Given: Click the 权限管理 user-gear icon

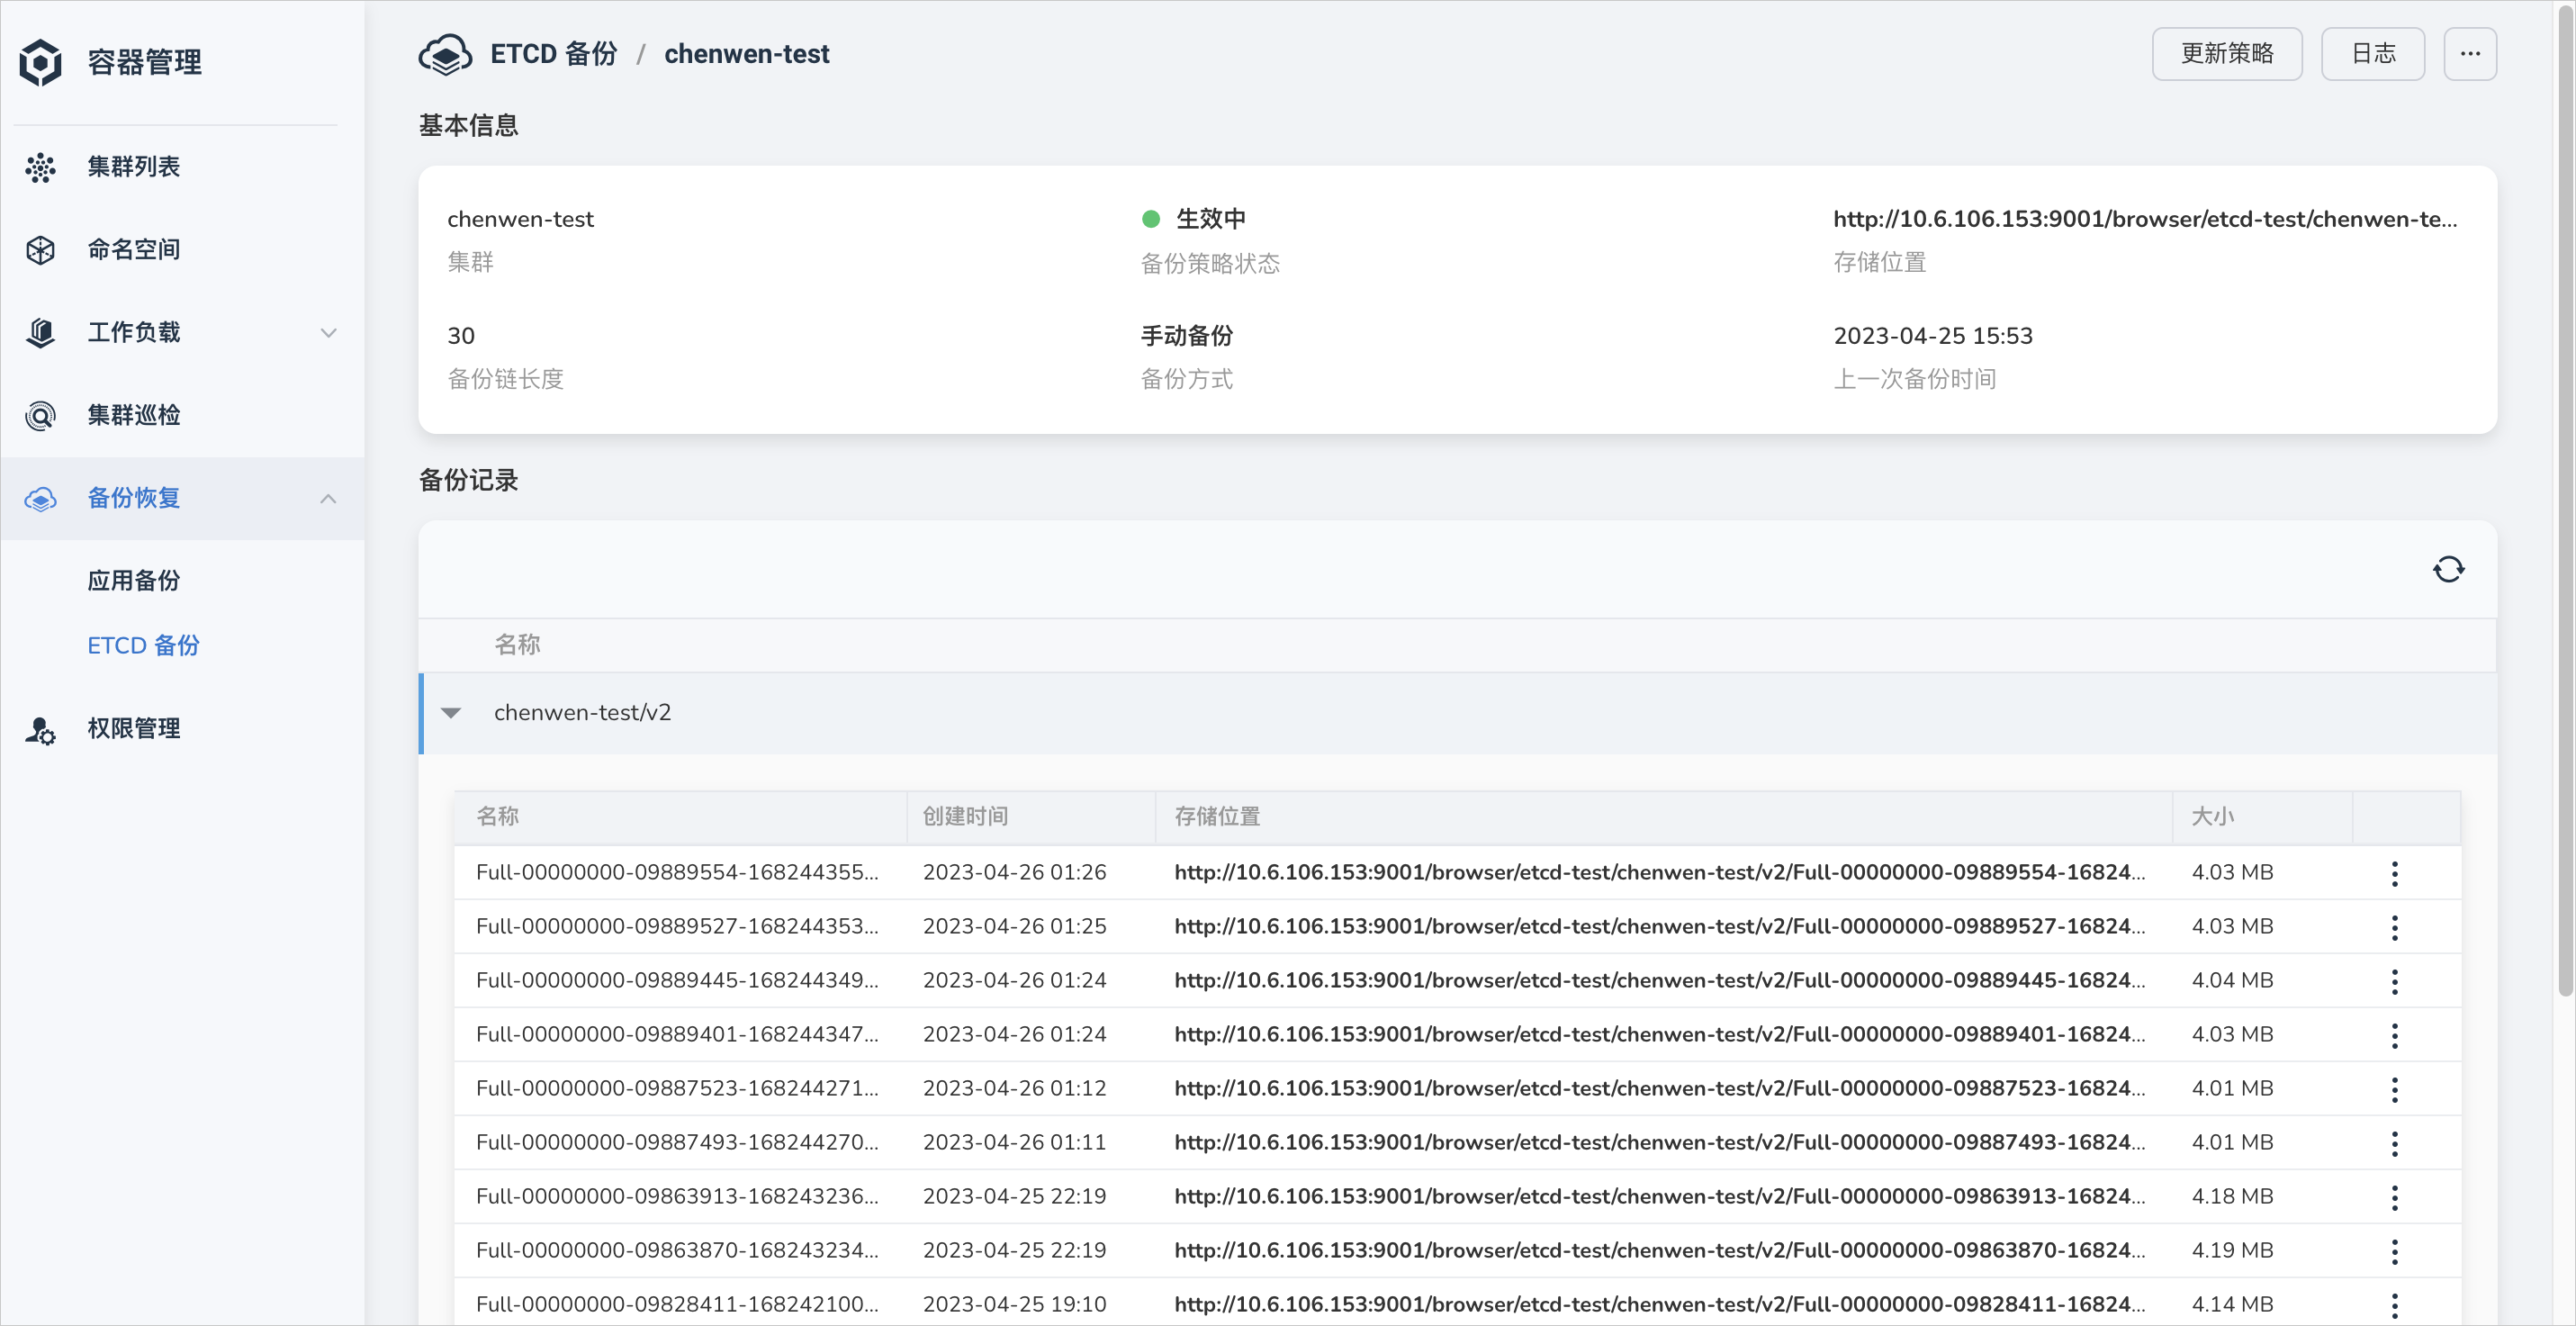Looking at the screenshot, I should [x=40, y=730].
